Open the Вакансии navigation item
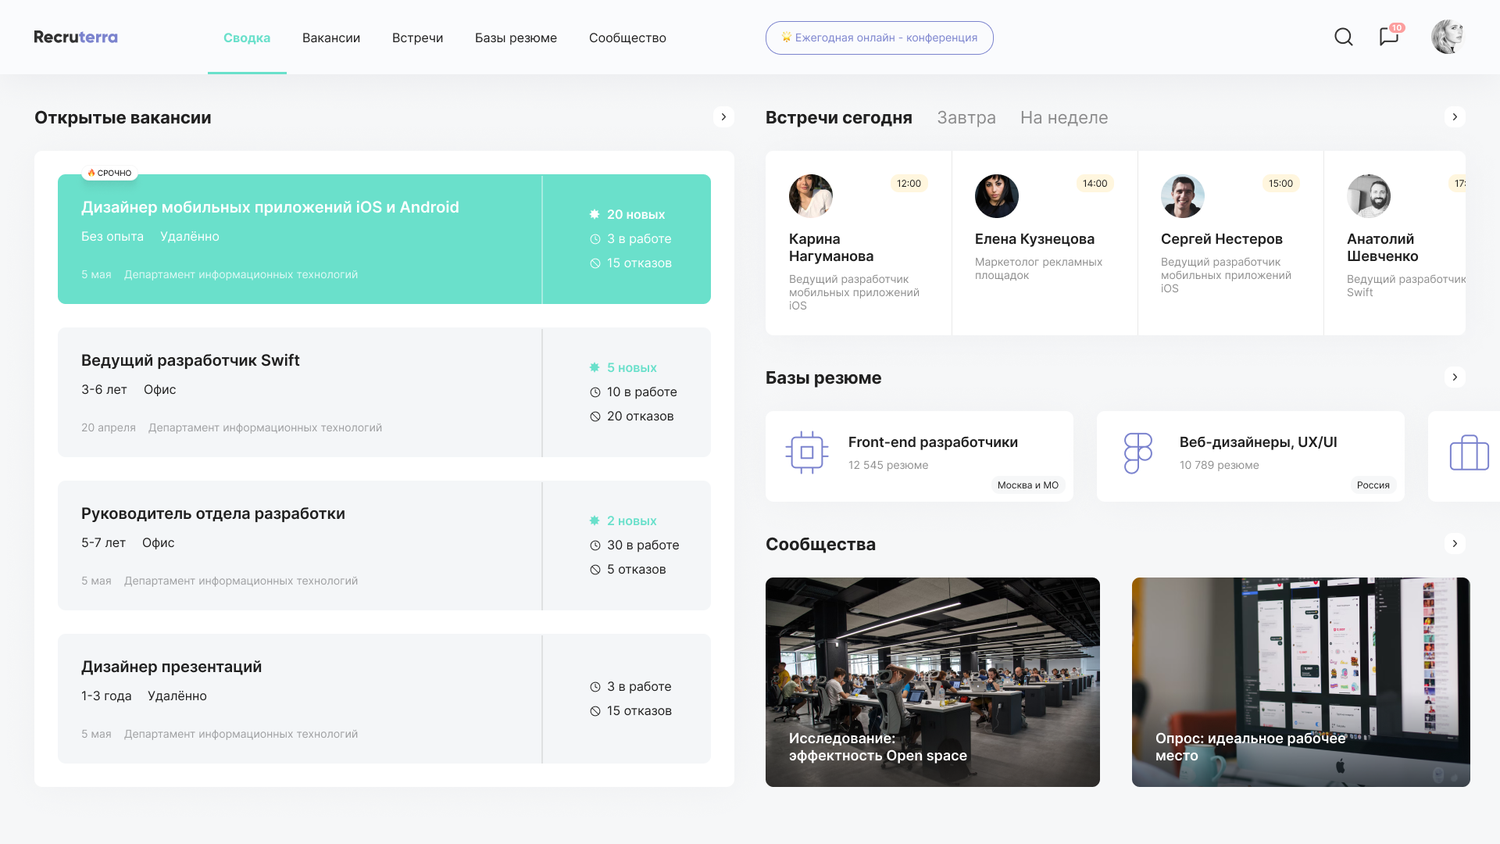The image size is (1500, 844). [x=331, y=38]
